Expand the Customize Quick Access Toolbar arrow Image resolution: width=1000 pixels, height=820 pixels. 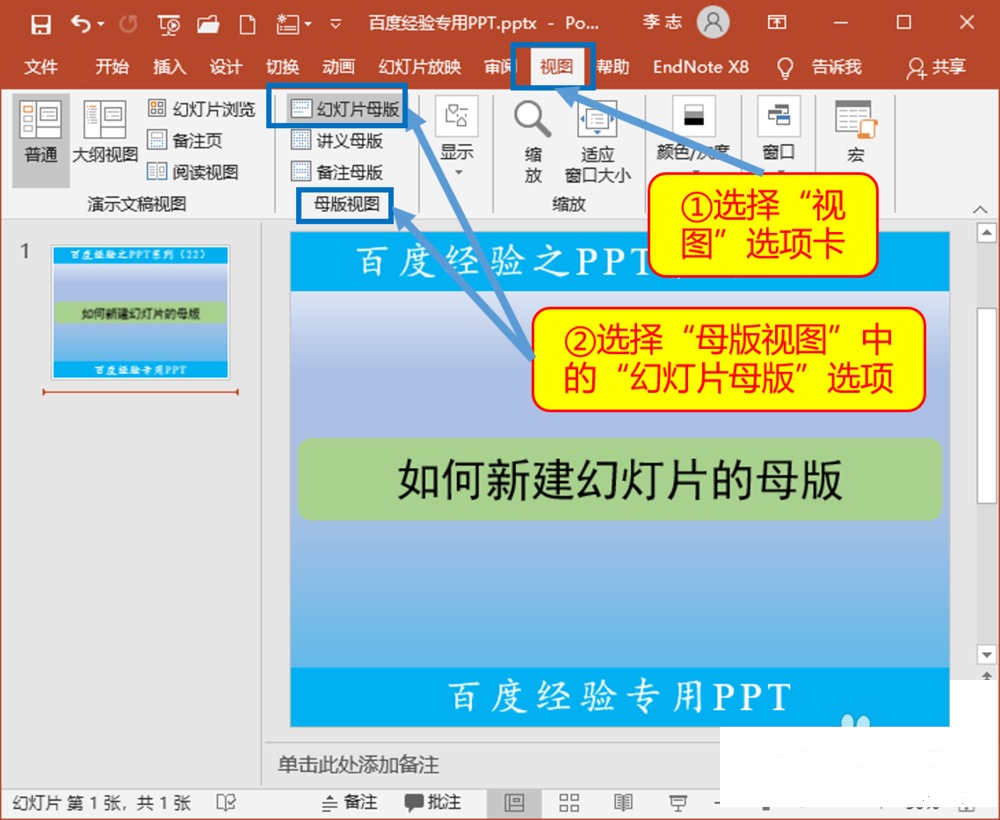click(335, 25)
